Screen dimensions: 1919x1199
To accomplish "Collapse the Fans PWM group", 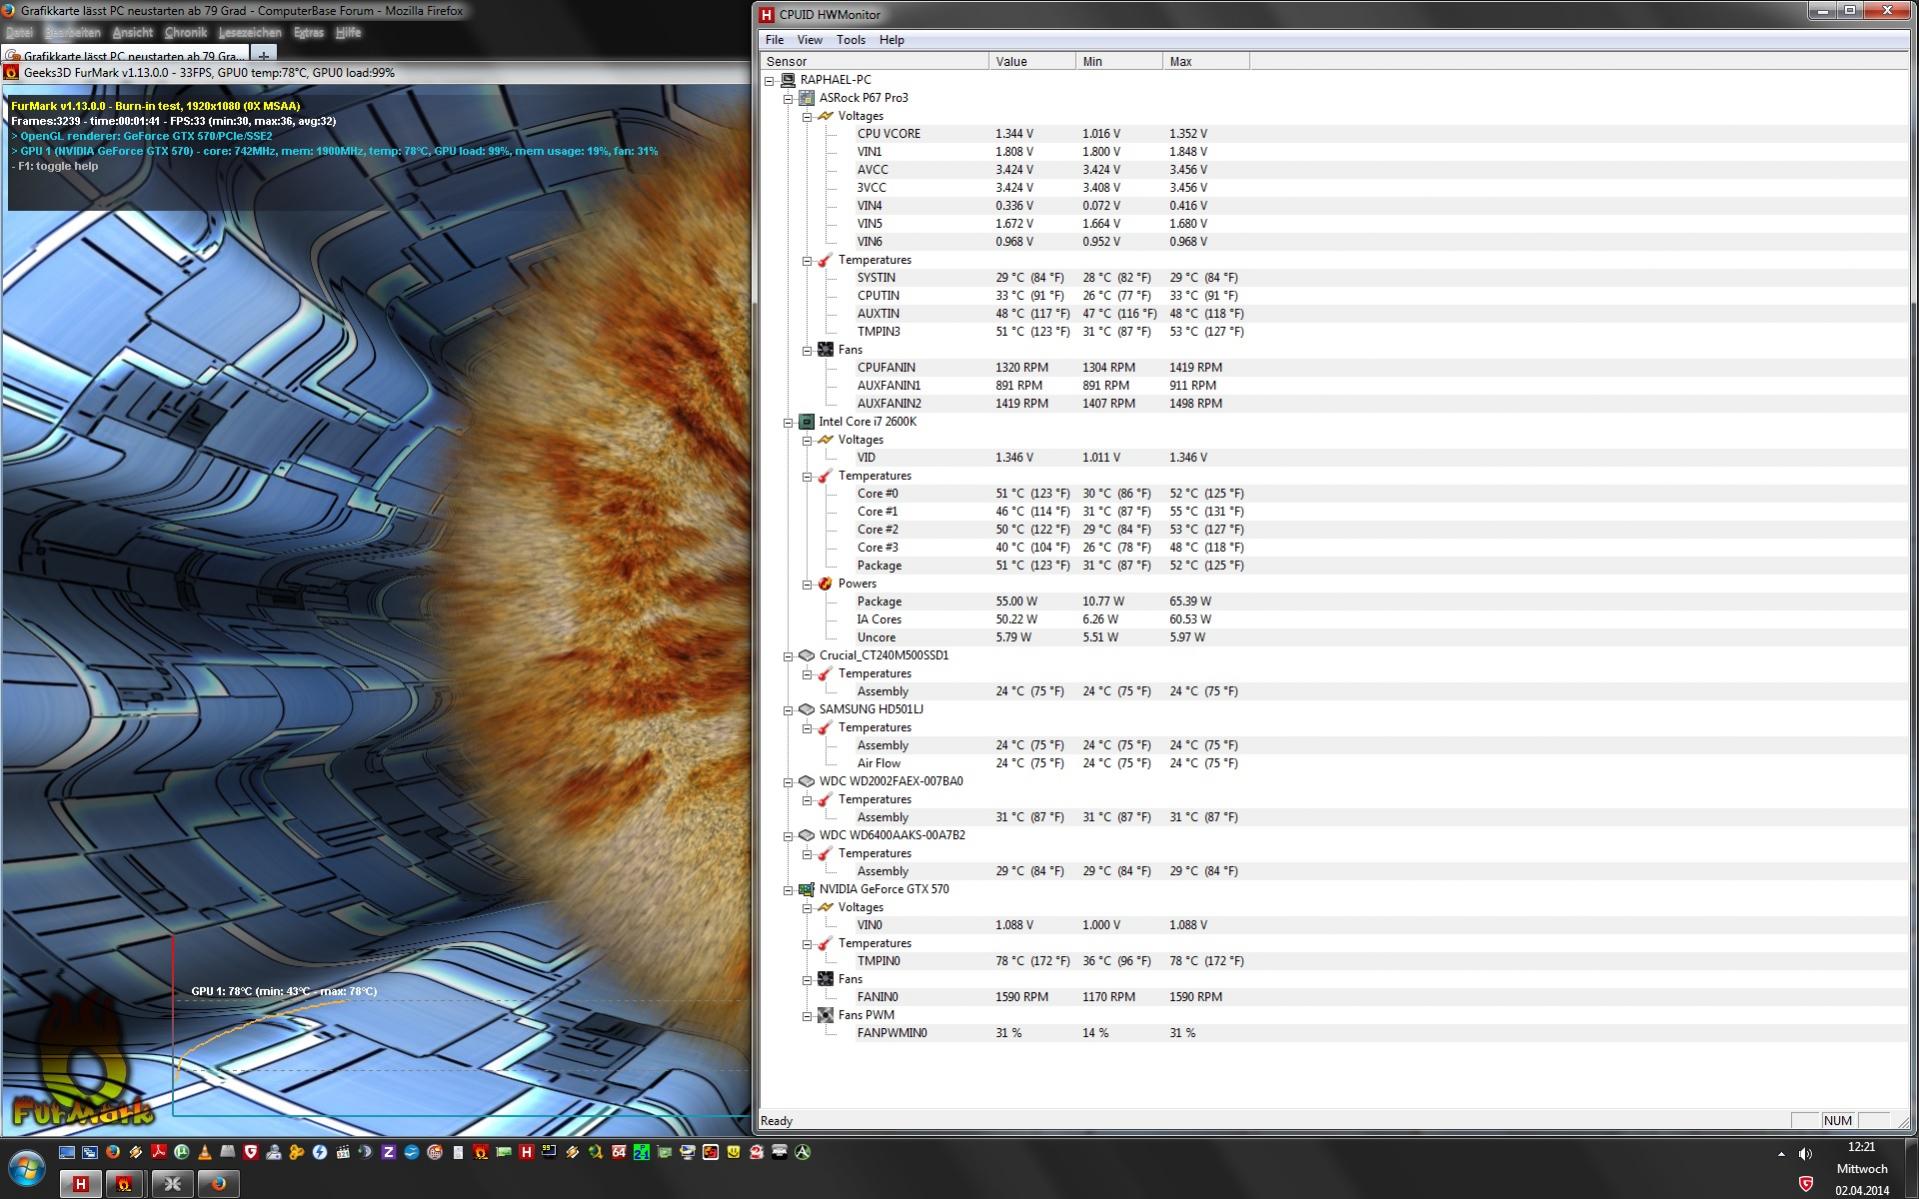I will click(x=807, y=1015).
